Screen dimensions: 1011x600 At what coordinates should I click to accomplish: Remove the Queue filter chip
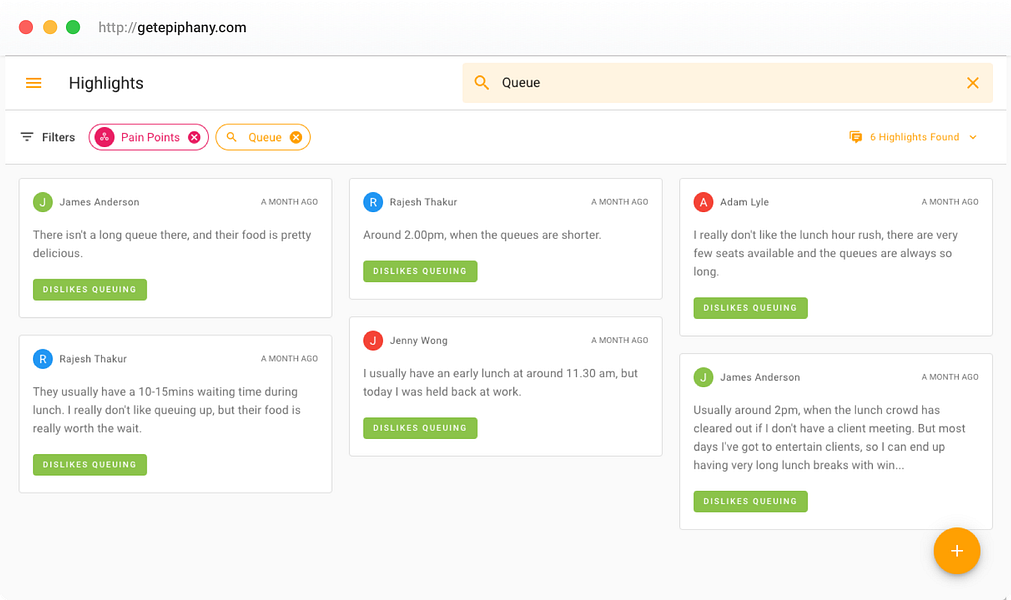[x=296, y=137]
